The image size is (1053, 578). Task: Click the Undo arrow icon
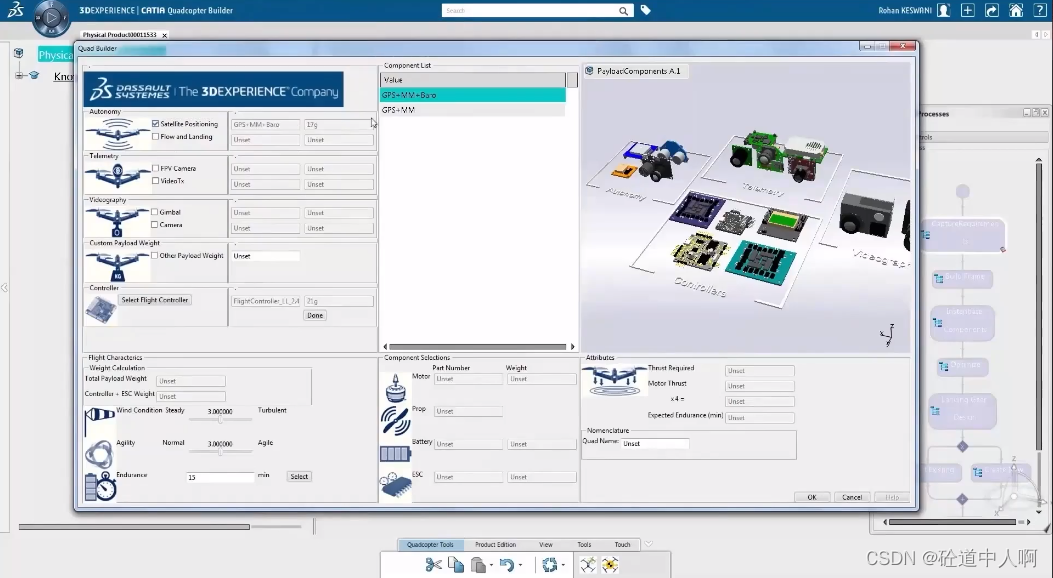[x=507, y=565]
